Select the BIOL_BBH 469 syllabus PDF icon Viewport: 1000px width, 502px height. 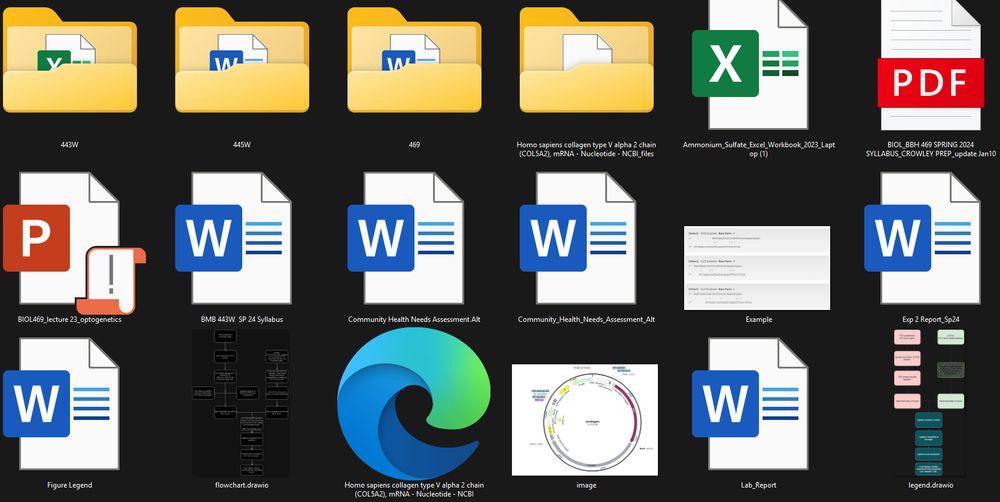[930, 64]
